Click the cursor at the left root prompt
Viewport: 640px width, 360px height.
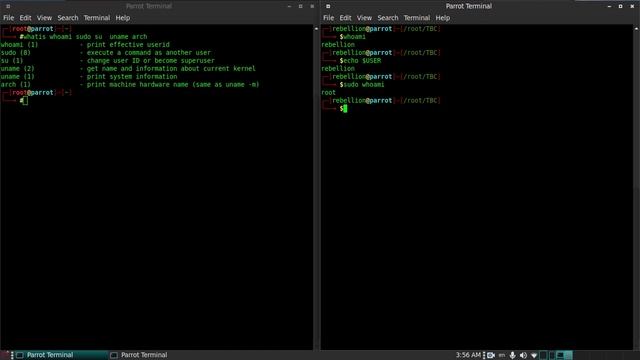click(x=26, y=100)
